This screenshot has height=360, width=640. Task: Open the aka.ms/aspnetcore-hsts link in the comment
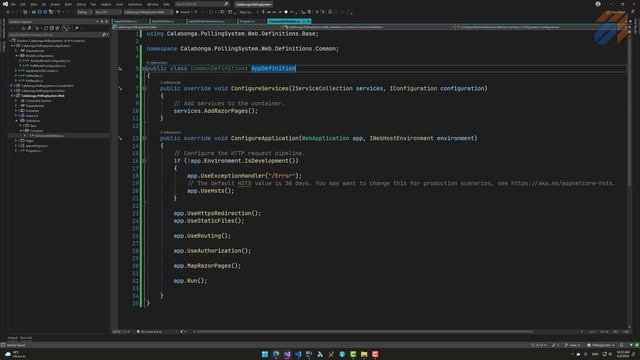[x=562, y=183]
